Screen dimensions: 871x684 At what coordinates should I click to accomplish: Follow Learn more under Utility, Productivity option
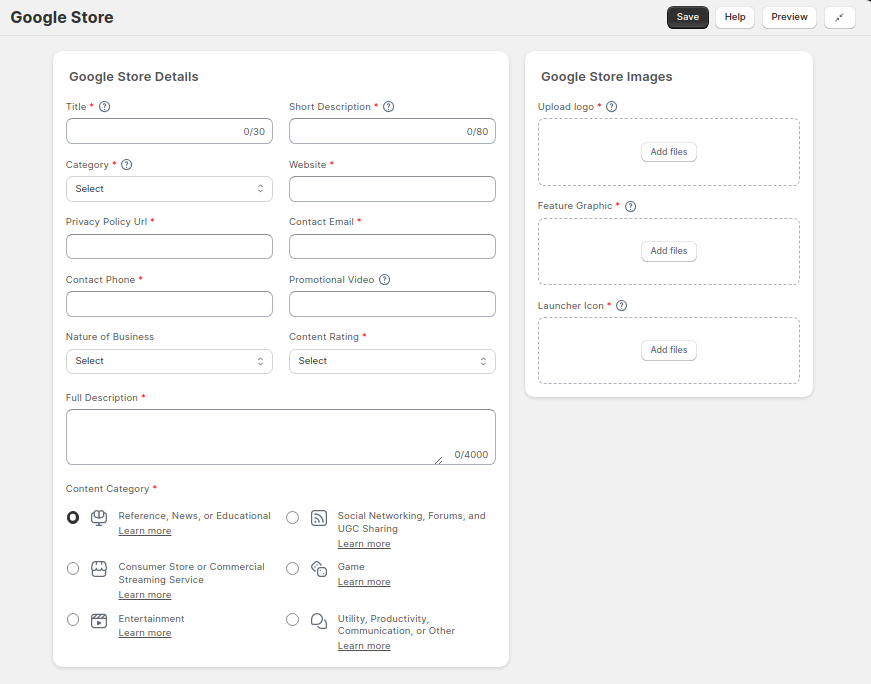[364, 646]
